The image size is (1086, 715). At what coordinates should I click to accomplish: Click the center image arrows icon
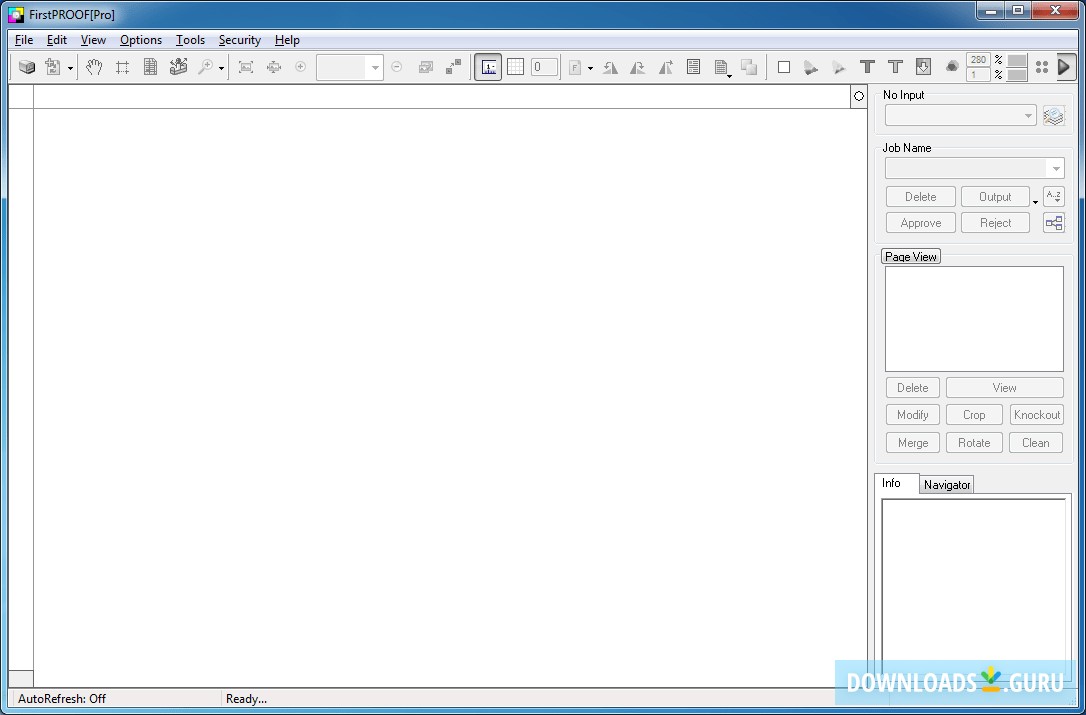click(x=274, y=67)
